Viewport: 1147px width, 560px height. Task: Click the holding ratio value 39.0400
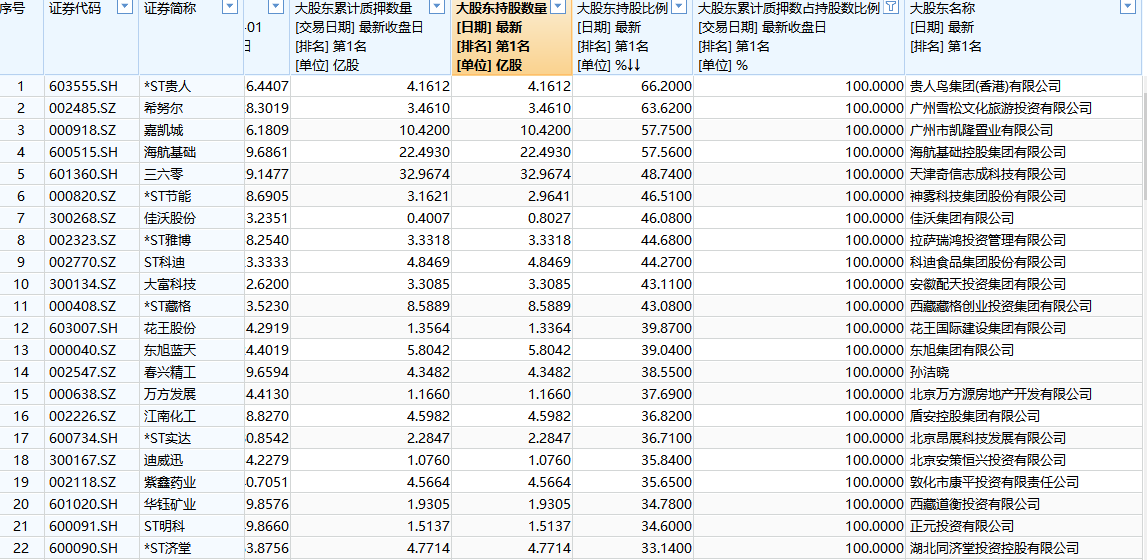667,350
